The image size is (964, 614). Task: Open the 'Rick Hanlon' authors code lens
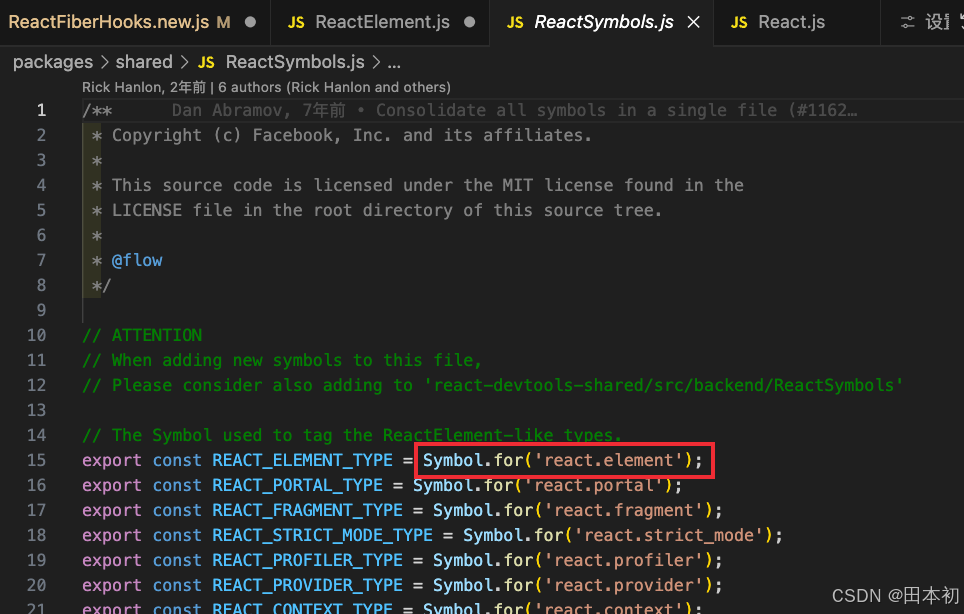pyautogui.click(x=266, y=87)
